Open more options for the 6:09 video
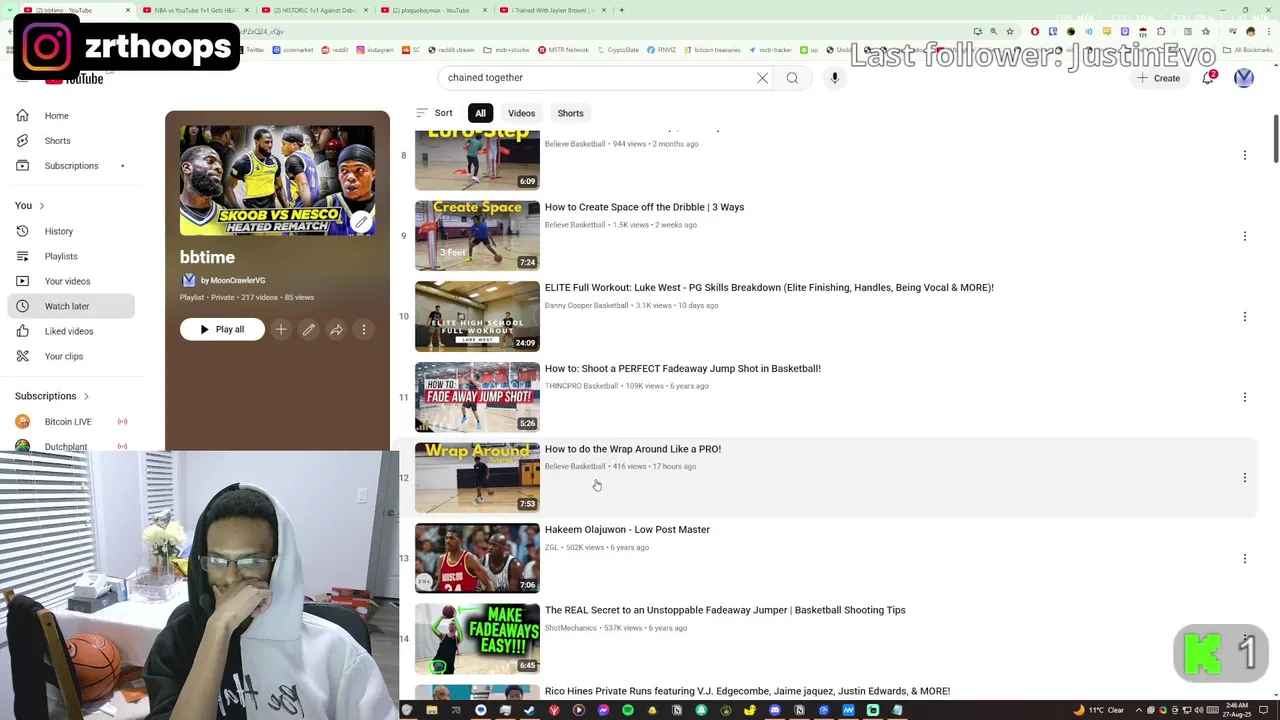 pos(1245,155)
